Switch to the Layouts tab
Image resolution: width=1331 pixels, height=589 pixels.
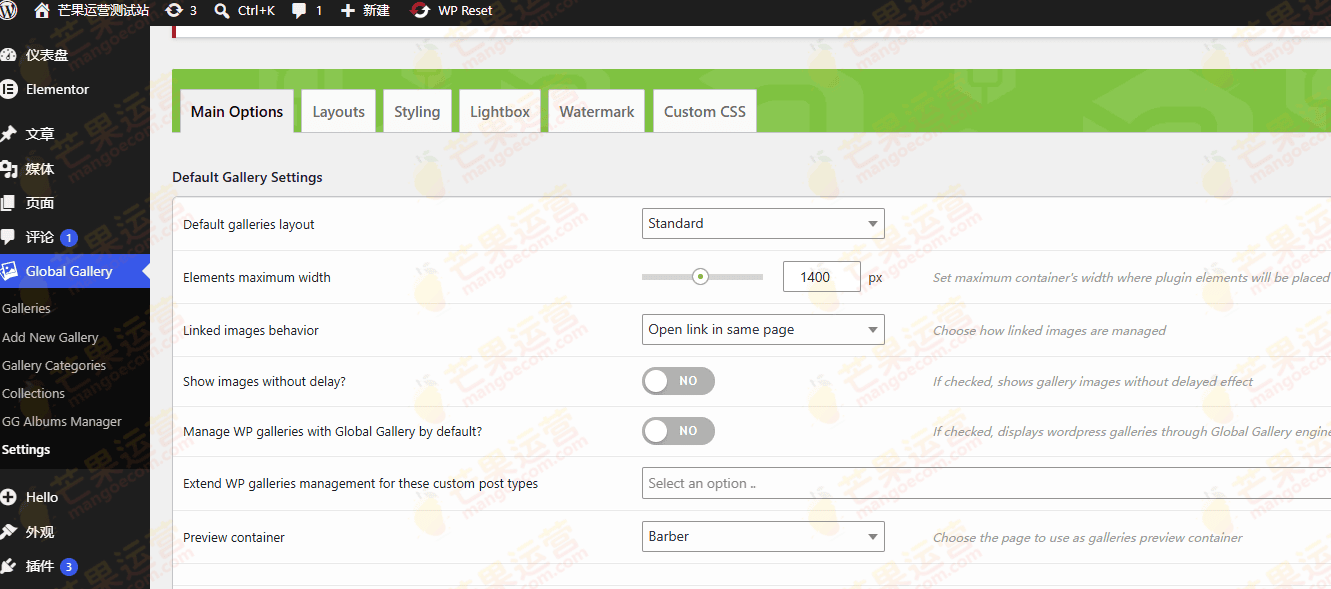[338, 111]
